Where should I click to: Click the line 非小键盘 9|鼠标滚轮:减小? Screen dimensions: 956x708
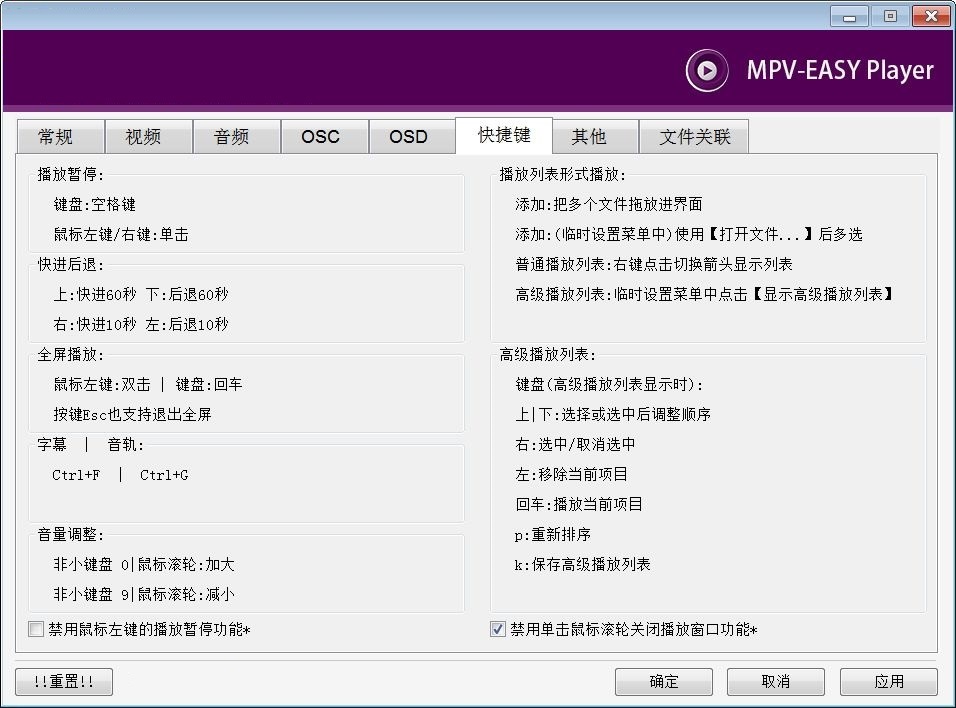[144, 595]
